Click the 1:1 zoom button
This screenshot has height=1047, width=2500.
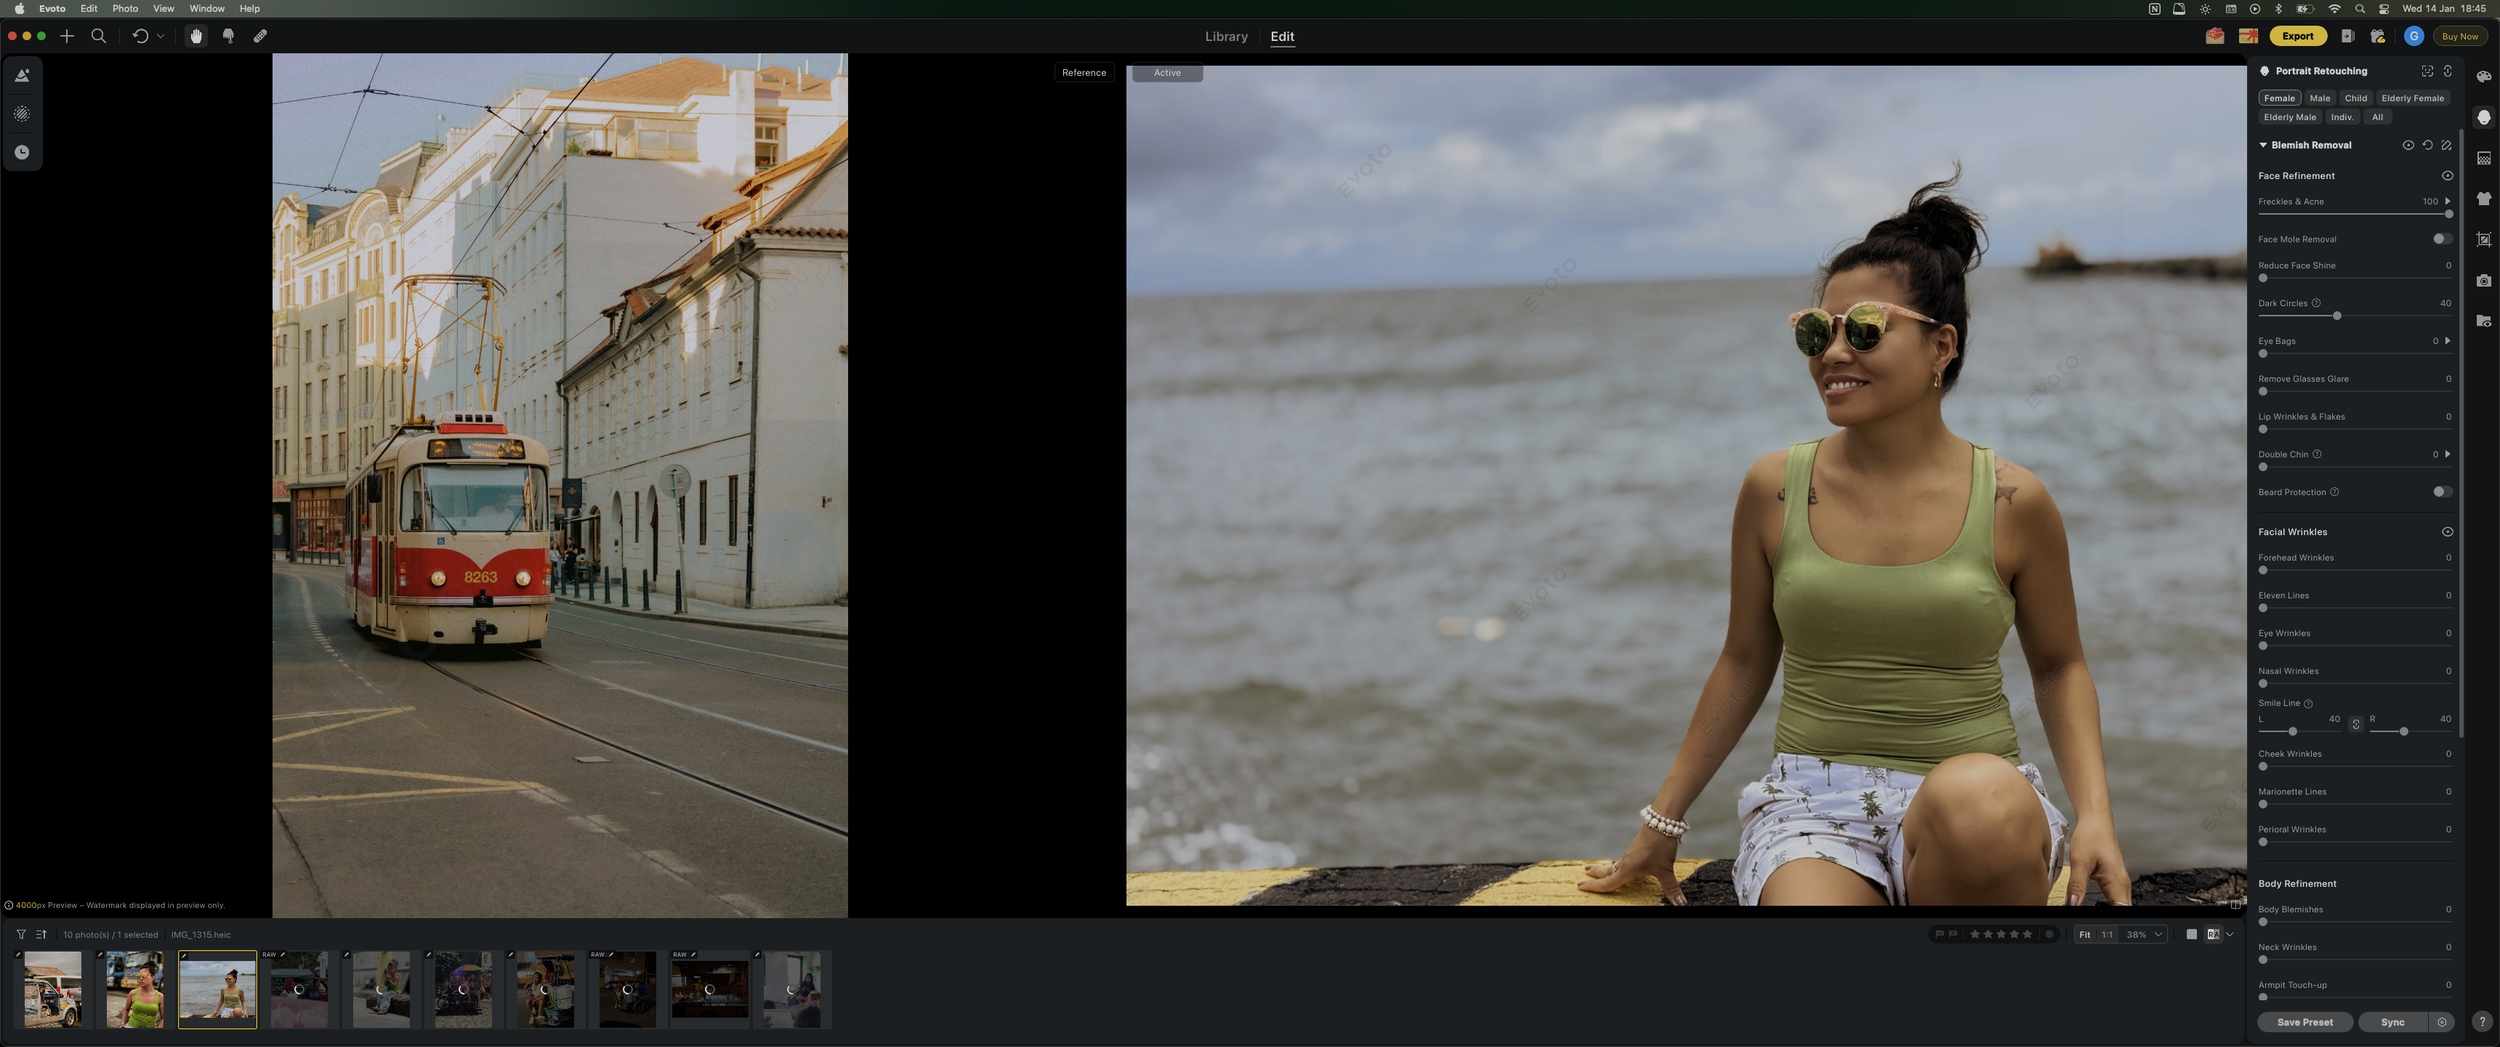[2107, 934]
